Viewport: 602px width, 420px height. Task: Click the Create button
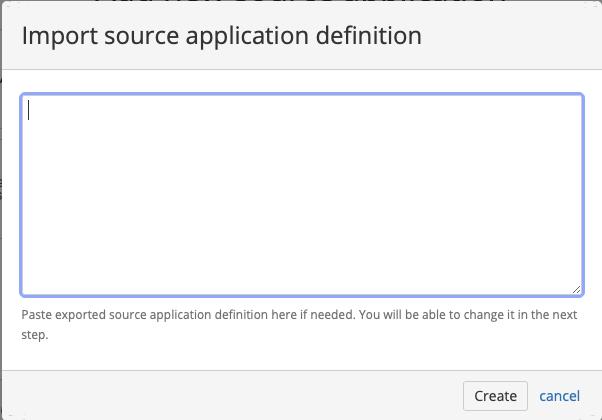(x=495, y=395)
